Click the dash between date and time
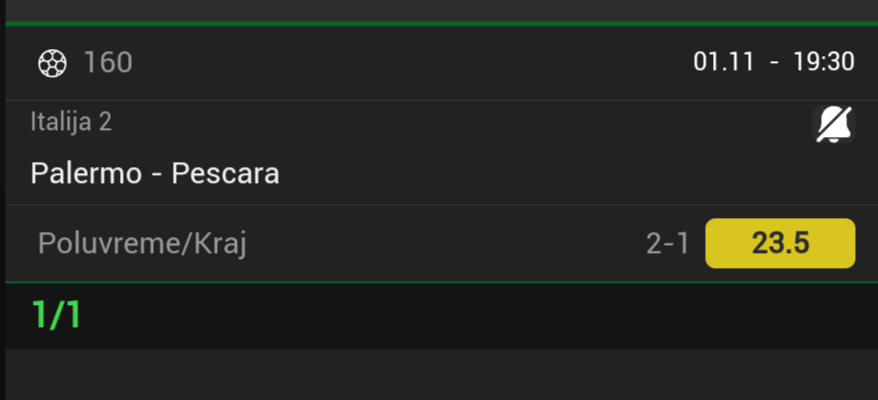This screenshot has width=878, height=400. 774,62
